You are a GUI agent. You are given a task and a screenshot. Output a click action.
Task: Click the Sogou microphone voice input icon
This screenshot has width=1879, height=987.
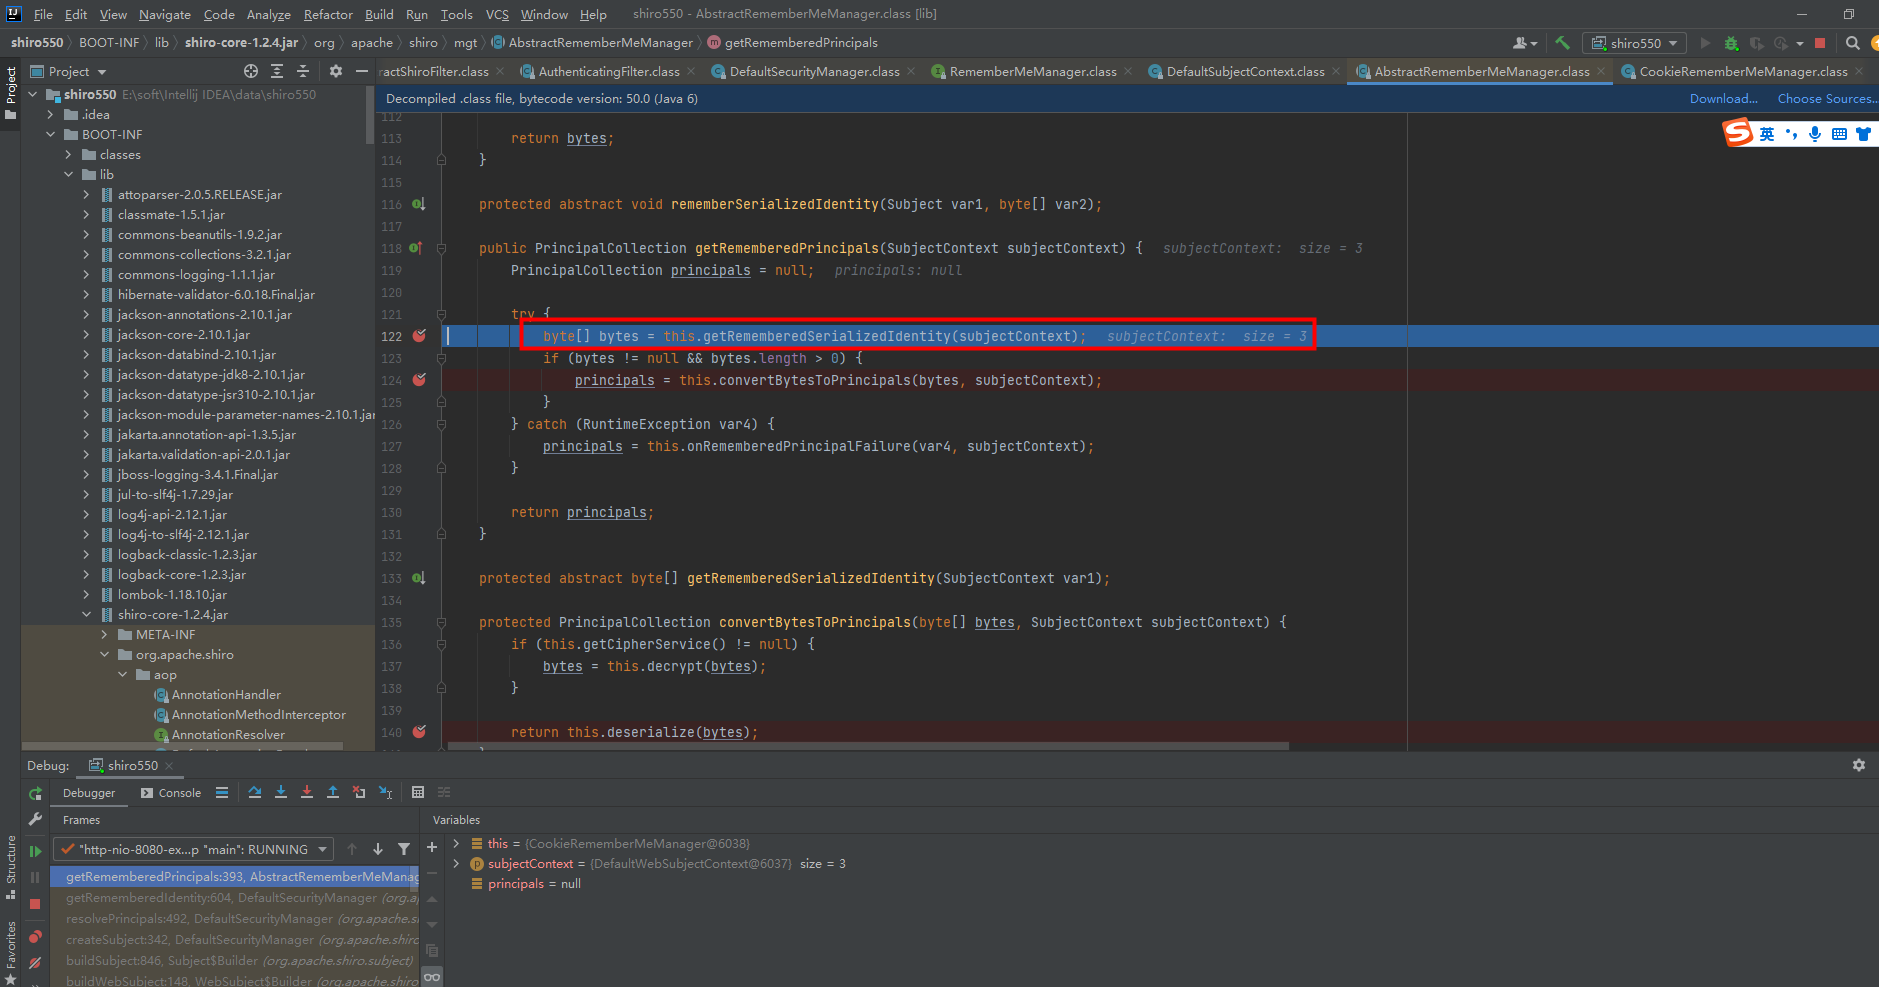tap(1815, 133)
